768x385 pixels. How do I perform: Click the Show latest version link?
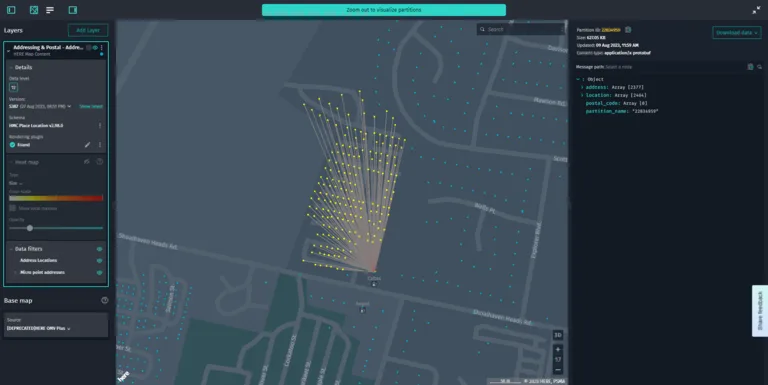pyautogui.click(x=91, y=106)
